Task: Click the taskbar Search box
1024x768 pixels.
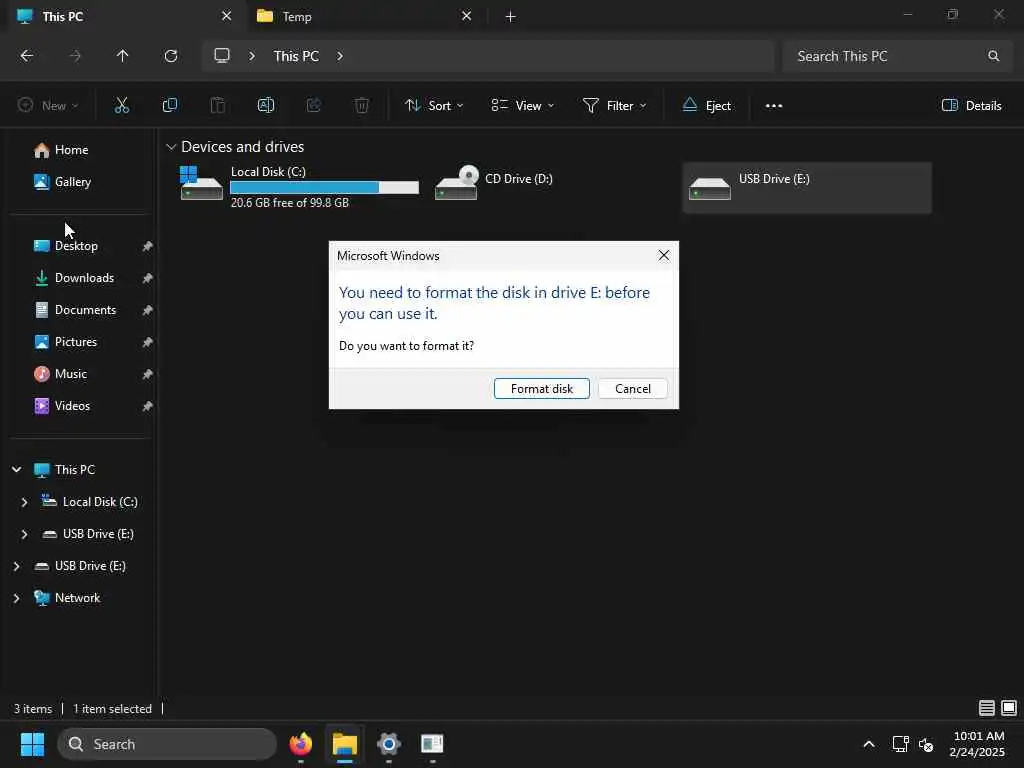Action: click(x=167, y=744)
